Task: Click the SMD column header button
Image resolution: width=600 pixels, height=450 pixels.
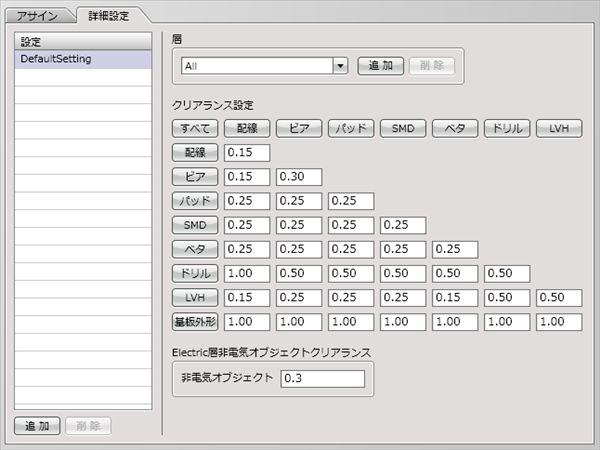Action: [x=403, y=128]
